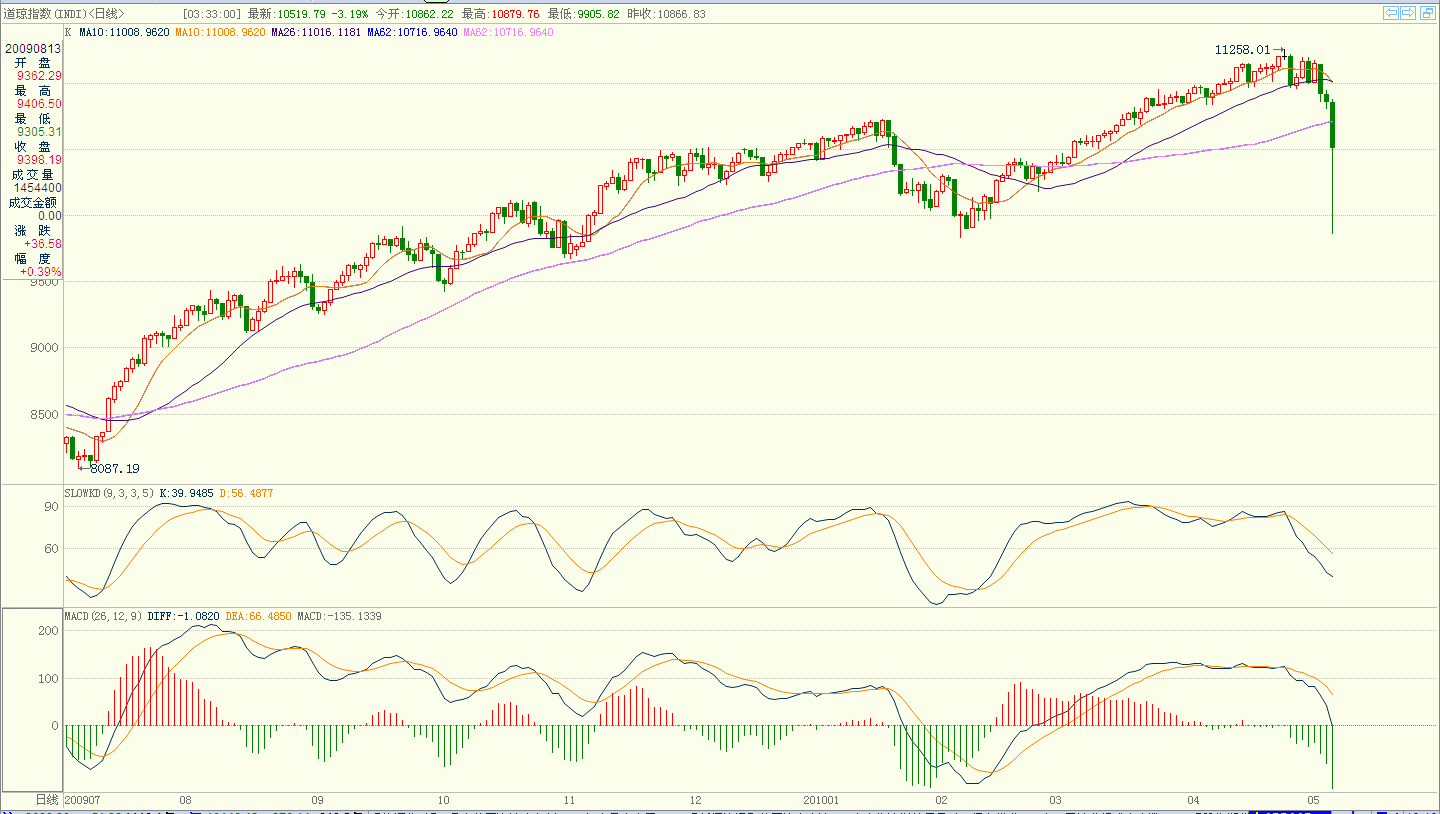
Task: Click the 涨跌 value +36.58
Action: tap(43, 243)
